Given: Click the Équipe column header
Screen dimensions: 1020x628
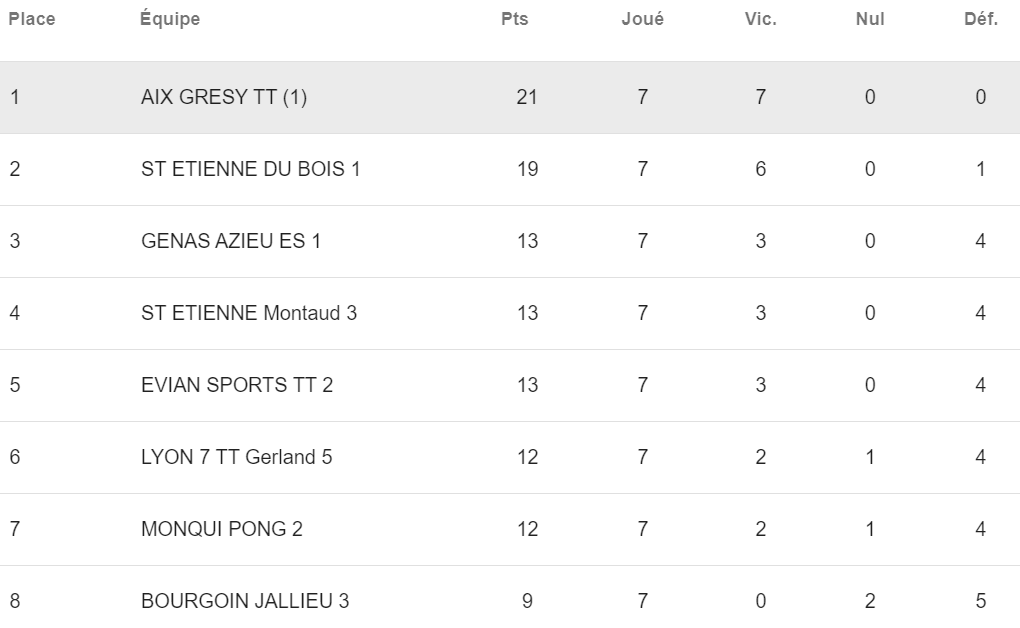Looking at the screenshot, I should coord(170,19).
